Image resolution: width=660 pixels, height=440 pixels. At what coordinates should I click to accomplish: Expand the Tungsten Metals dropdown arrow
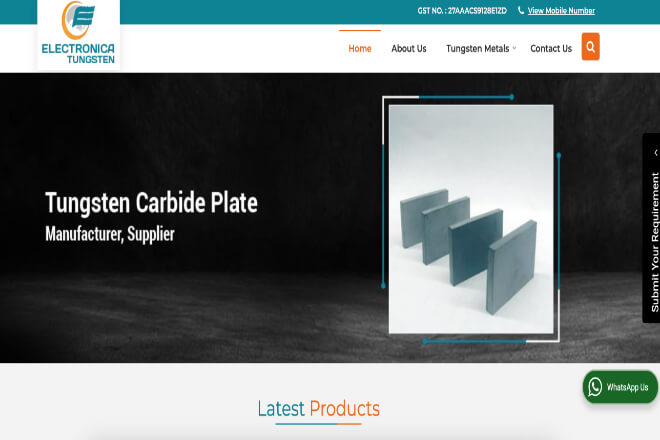[514, 48]
